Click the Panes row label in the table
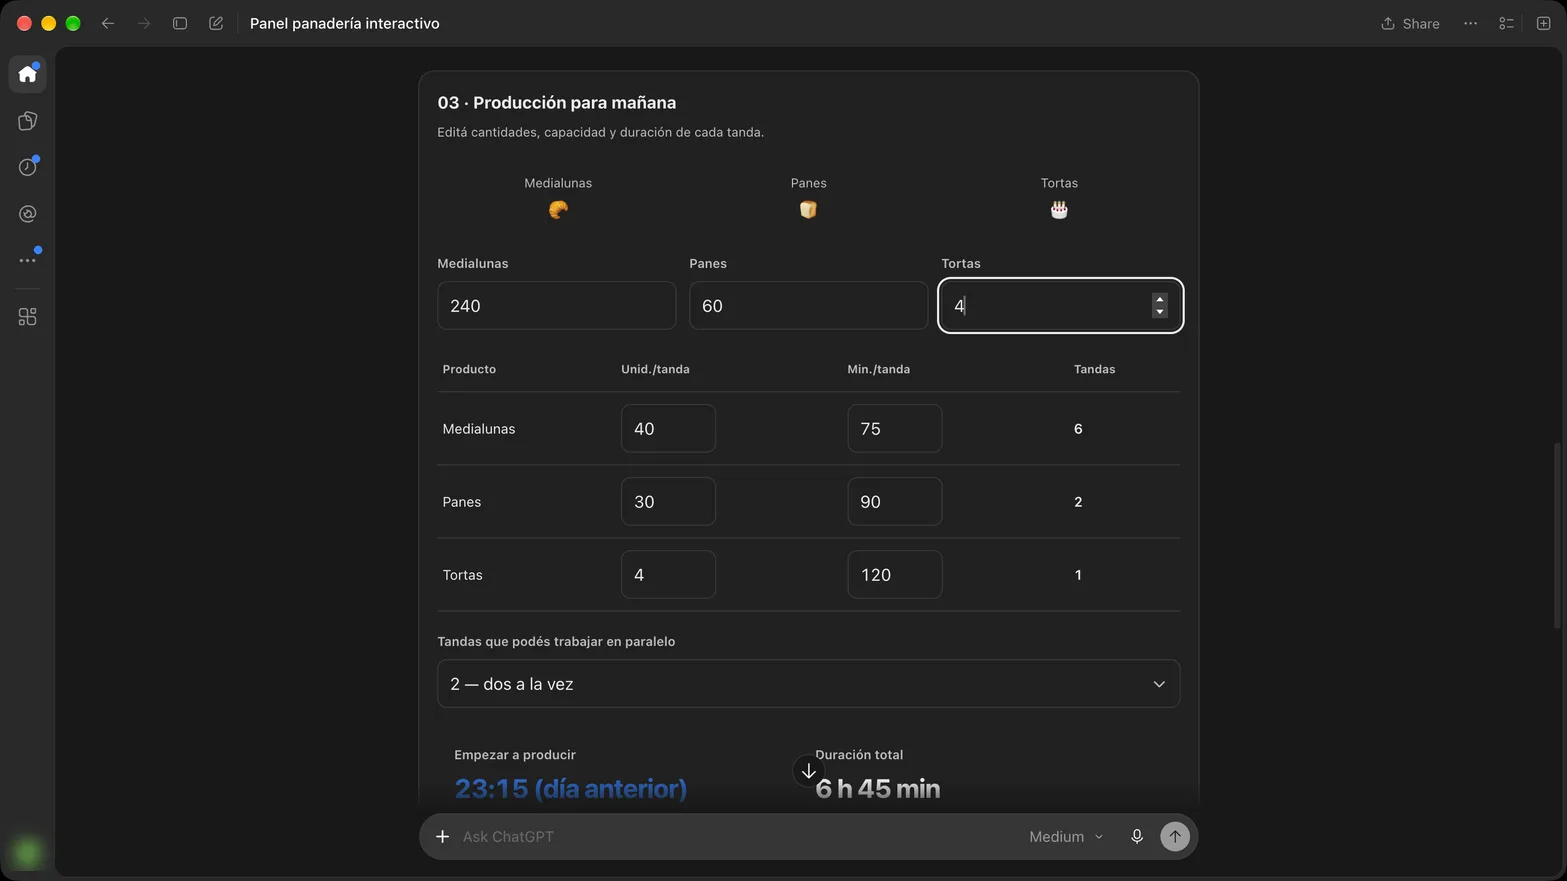Screen dimensions: 1567x881 pos(461,501)
